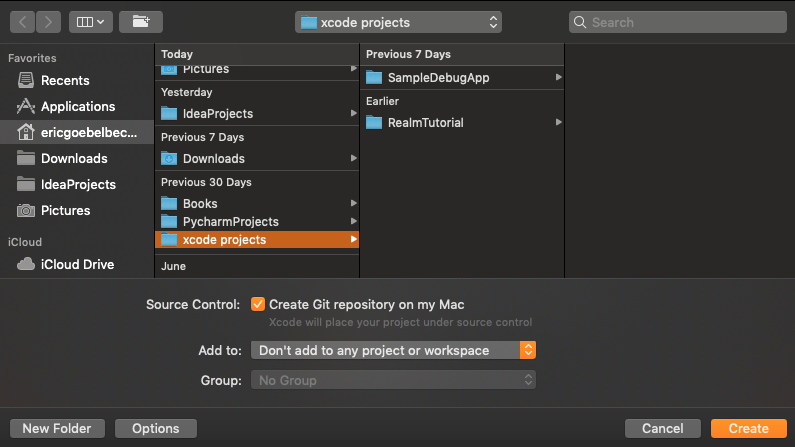Open the Add to project dropdown
Image resolution: width=795 pixels, height=447 pixels.
[x=393, y=350]
